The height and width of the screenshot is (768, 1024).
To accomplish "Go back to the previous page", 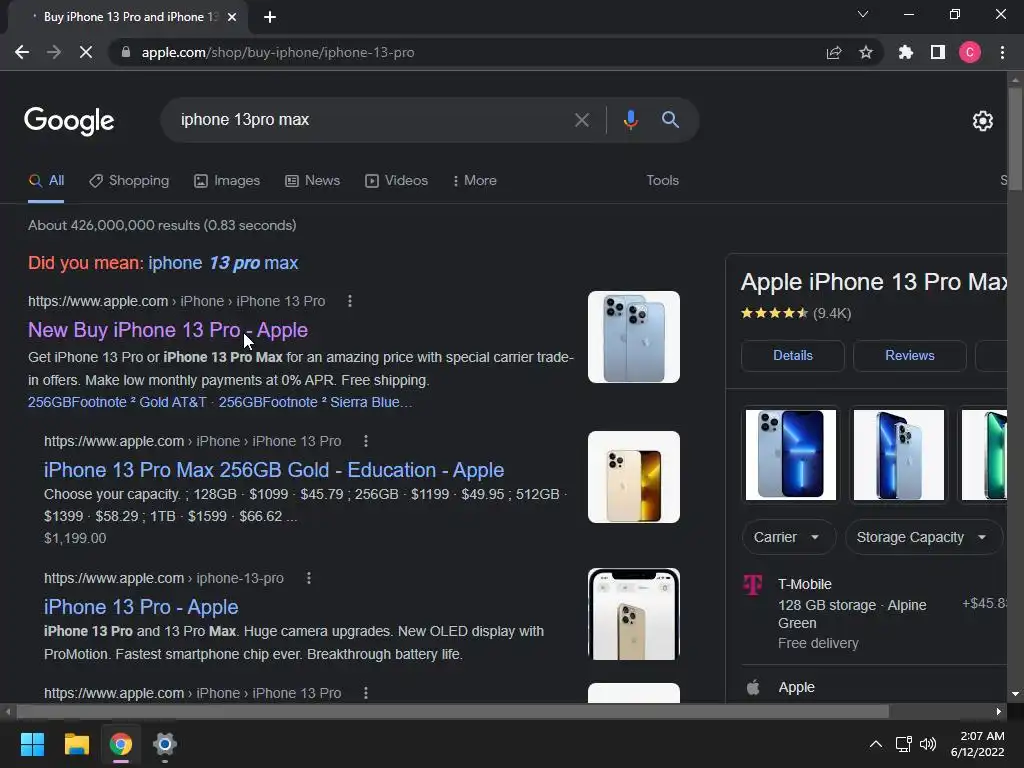I will pyautogui.click(x=22, y=52).
